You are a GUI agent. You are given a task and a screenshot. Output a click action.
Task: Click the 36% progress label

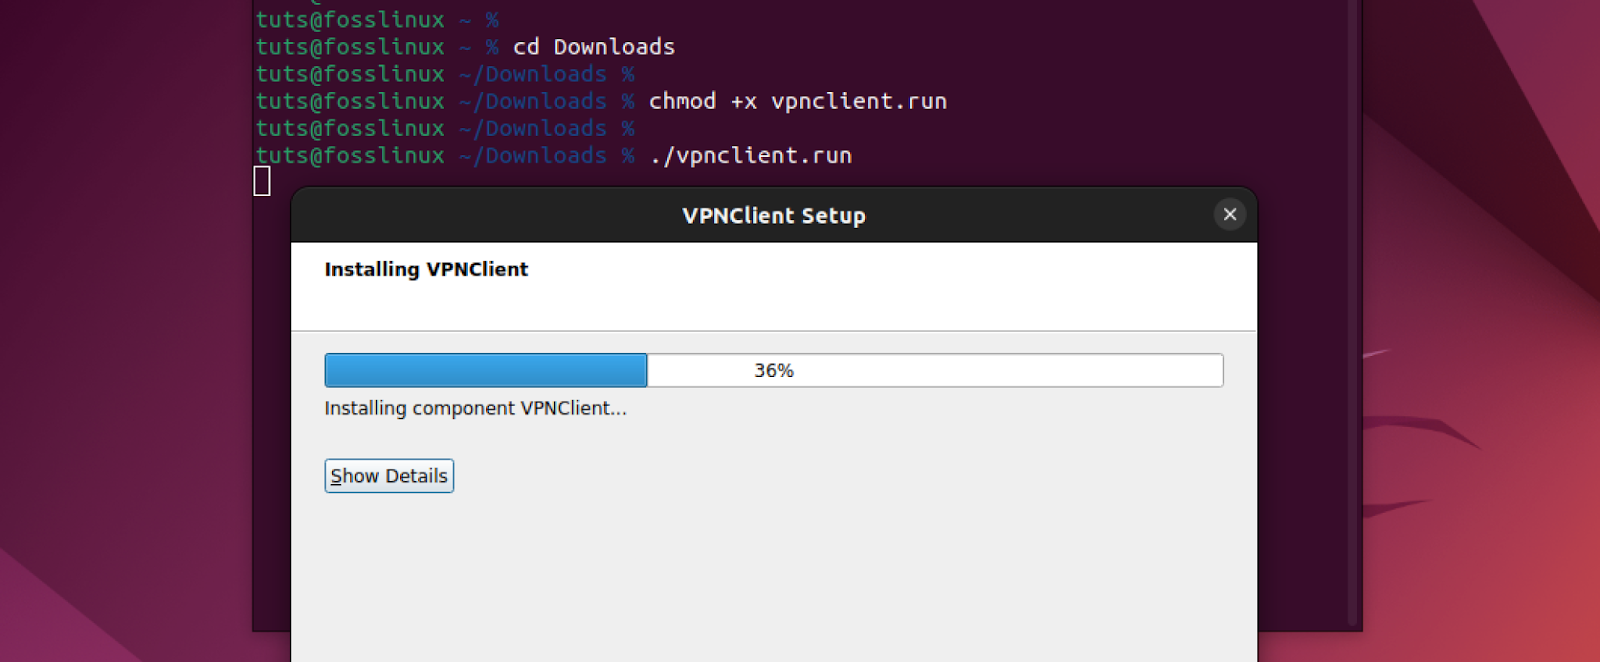774,370
